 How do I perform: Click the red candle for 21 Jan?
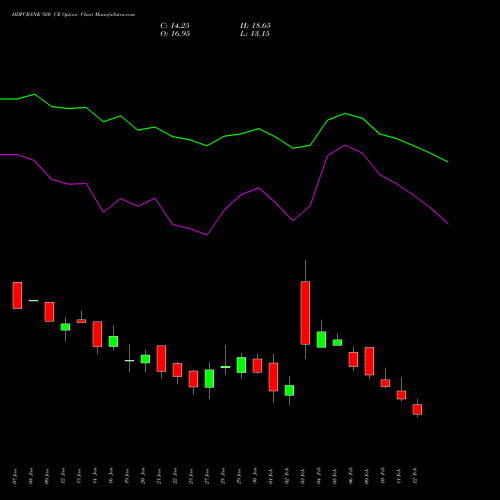click(161, 358)
